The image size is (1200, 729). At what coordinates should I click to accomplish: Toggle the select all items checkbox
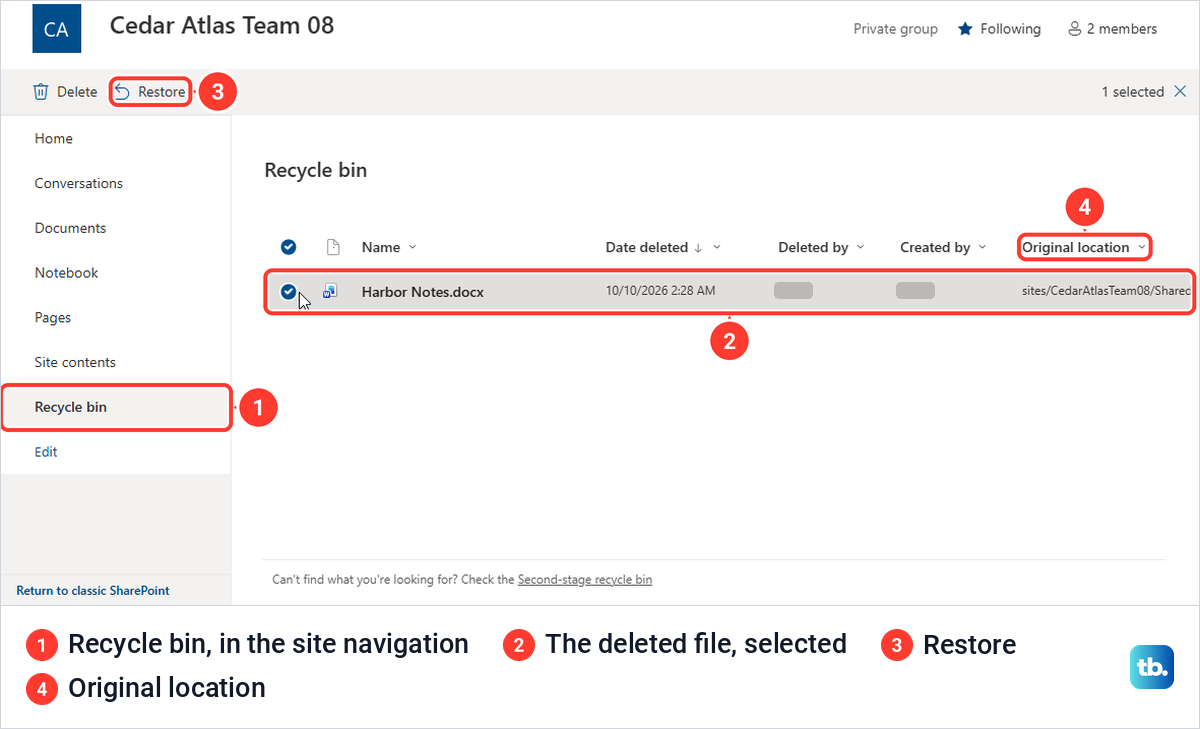pyautogui.click(x=288, y=247)
